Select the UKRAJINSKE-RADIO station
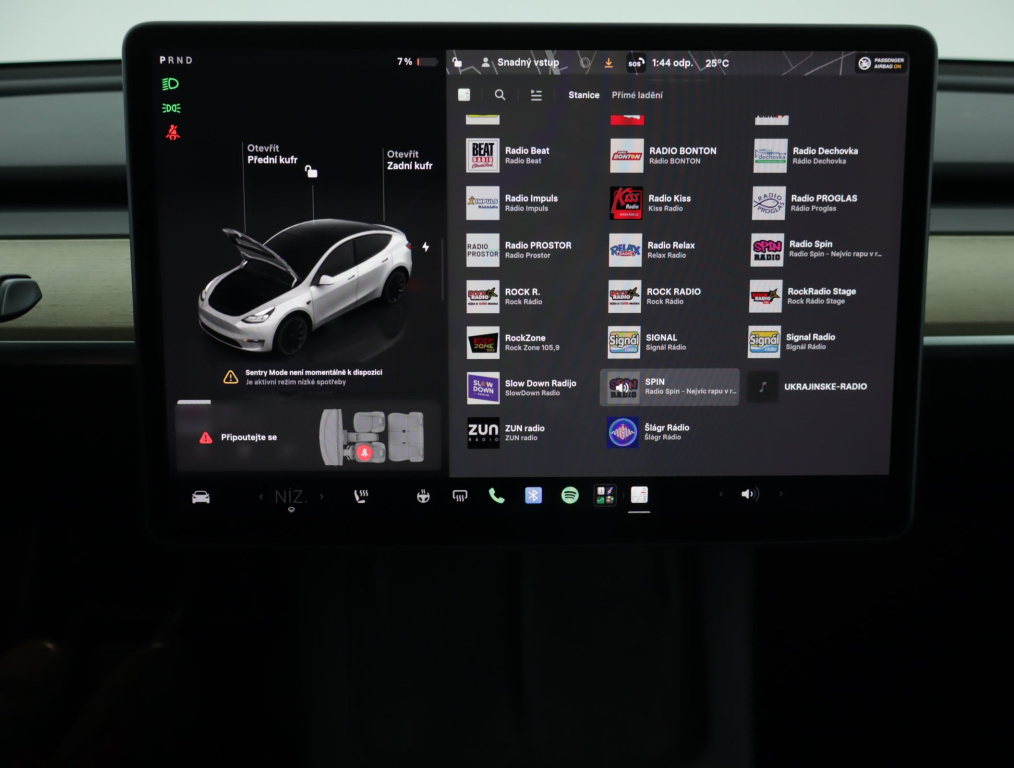Viewport: 1014px width, 768px height. click(811, 387)
